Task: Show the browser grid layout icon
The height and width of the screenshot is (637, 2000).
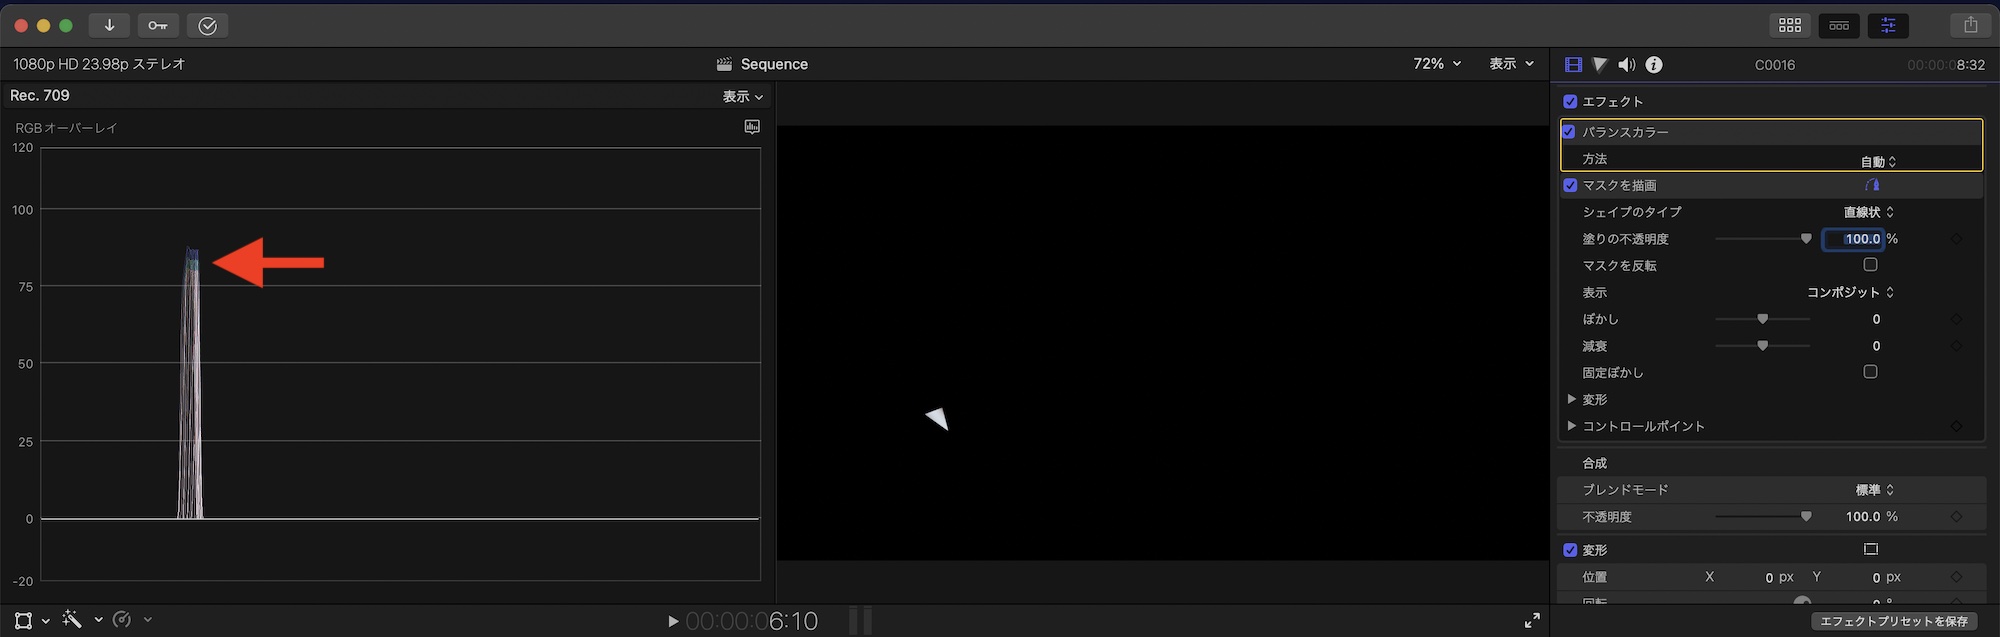Action: [1790, 25]
